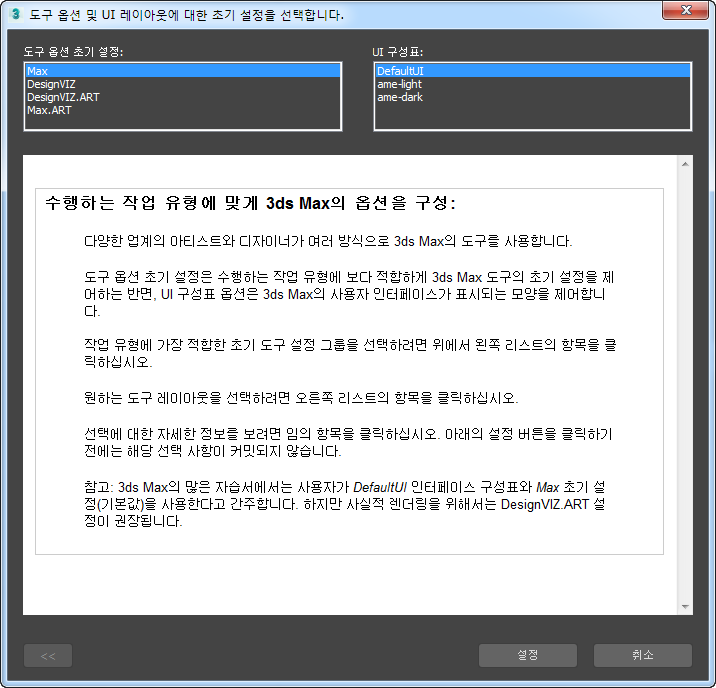Close the dialog with the X button
The width and height of the screenshot is (716, 688).
point(685,10)
